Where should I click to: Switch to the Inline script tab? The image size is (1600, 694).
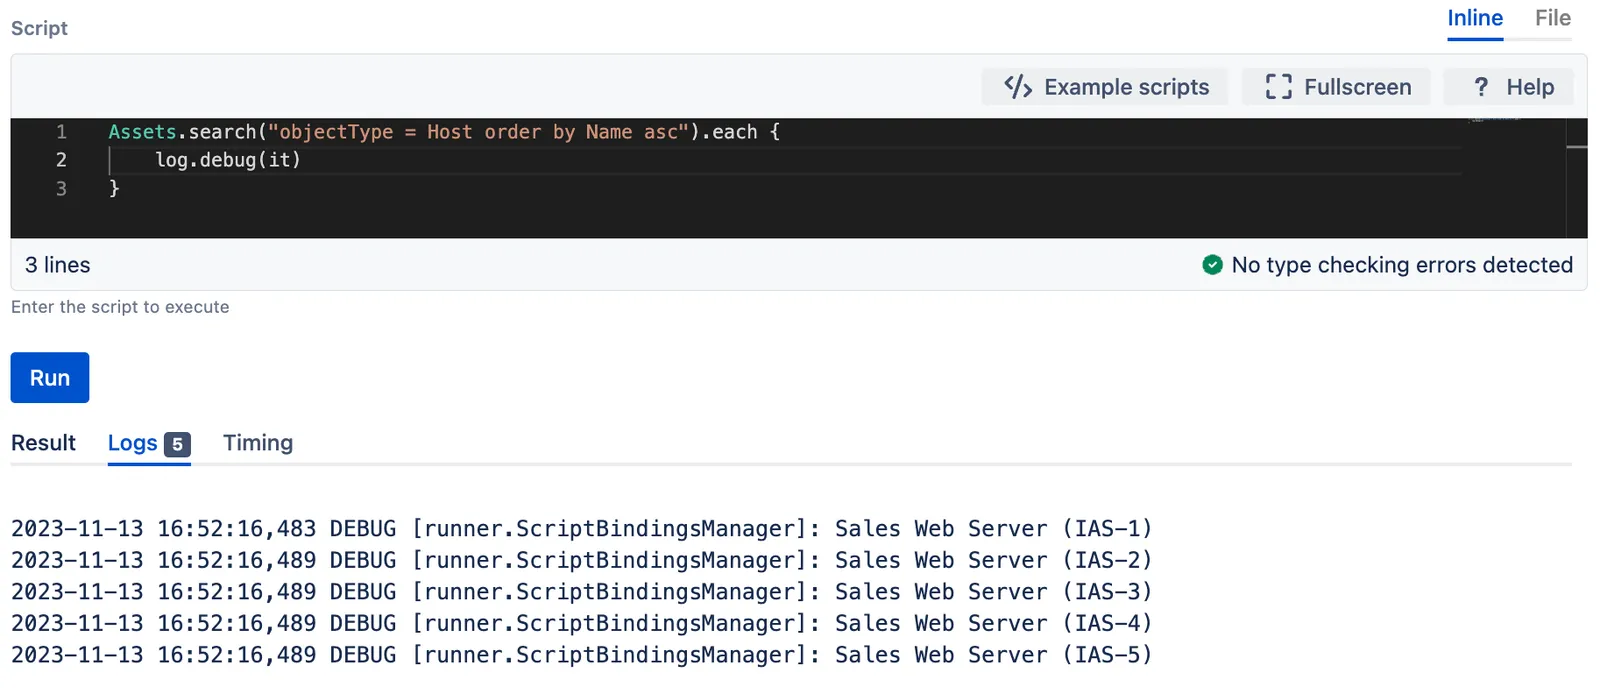[x=1475, y=18]
